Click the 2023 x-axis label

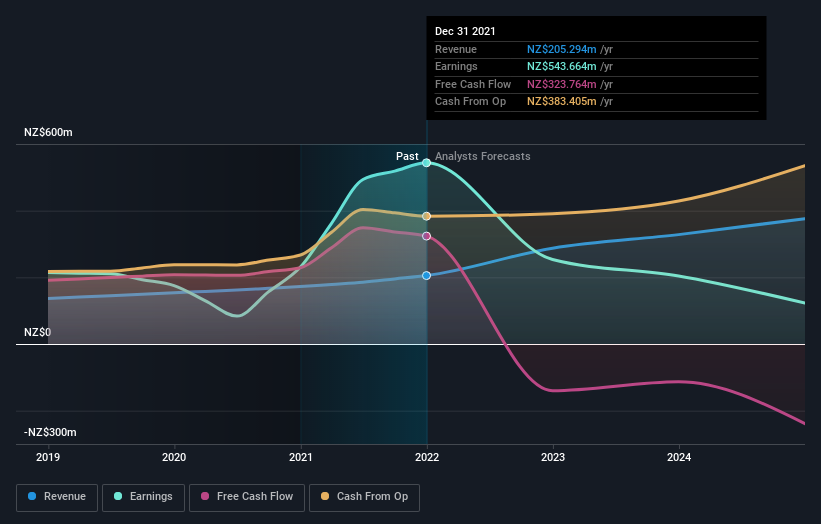click(x=553, y=458)
